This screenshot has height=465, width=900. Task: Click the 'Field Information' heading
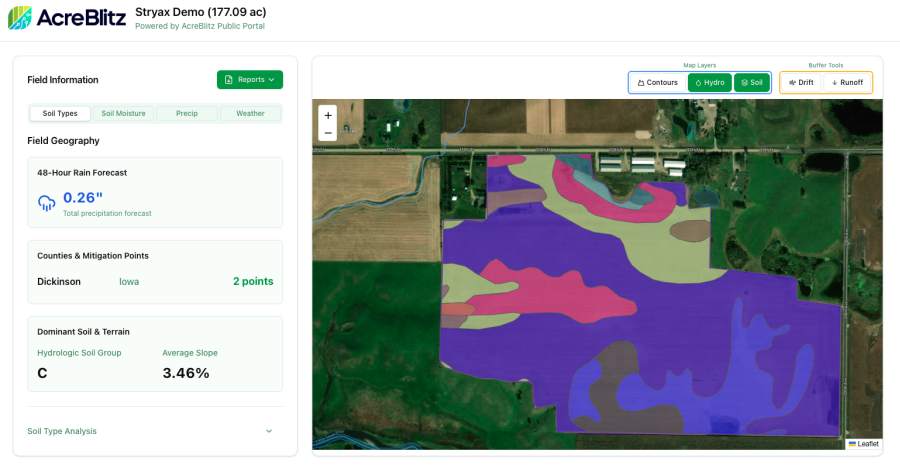[63, 80]
